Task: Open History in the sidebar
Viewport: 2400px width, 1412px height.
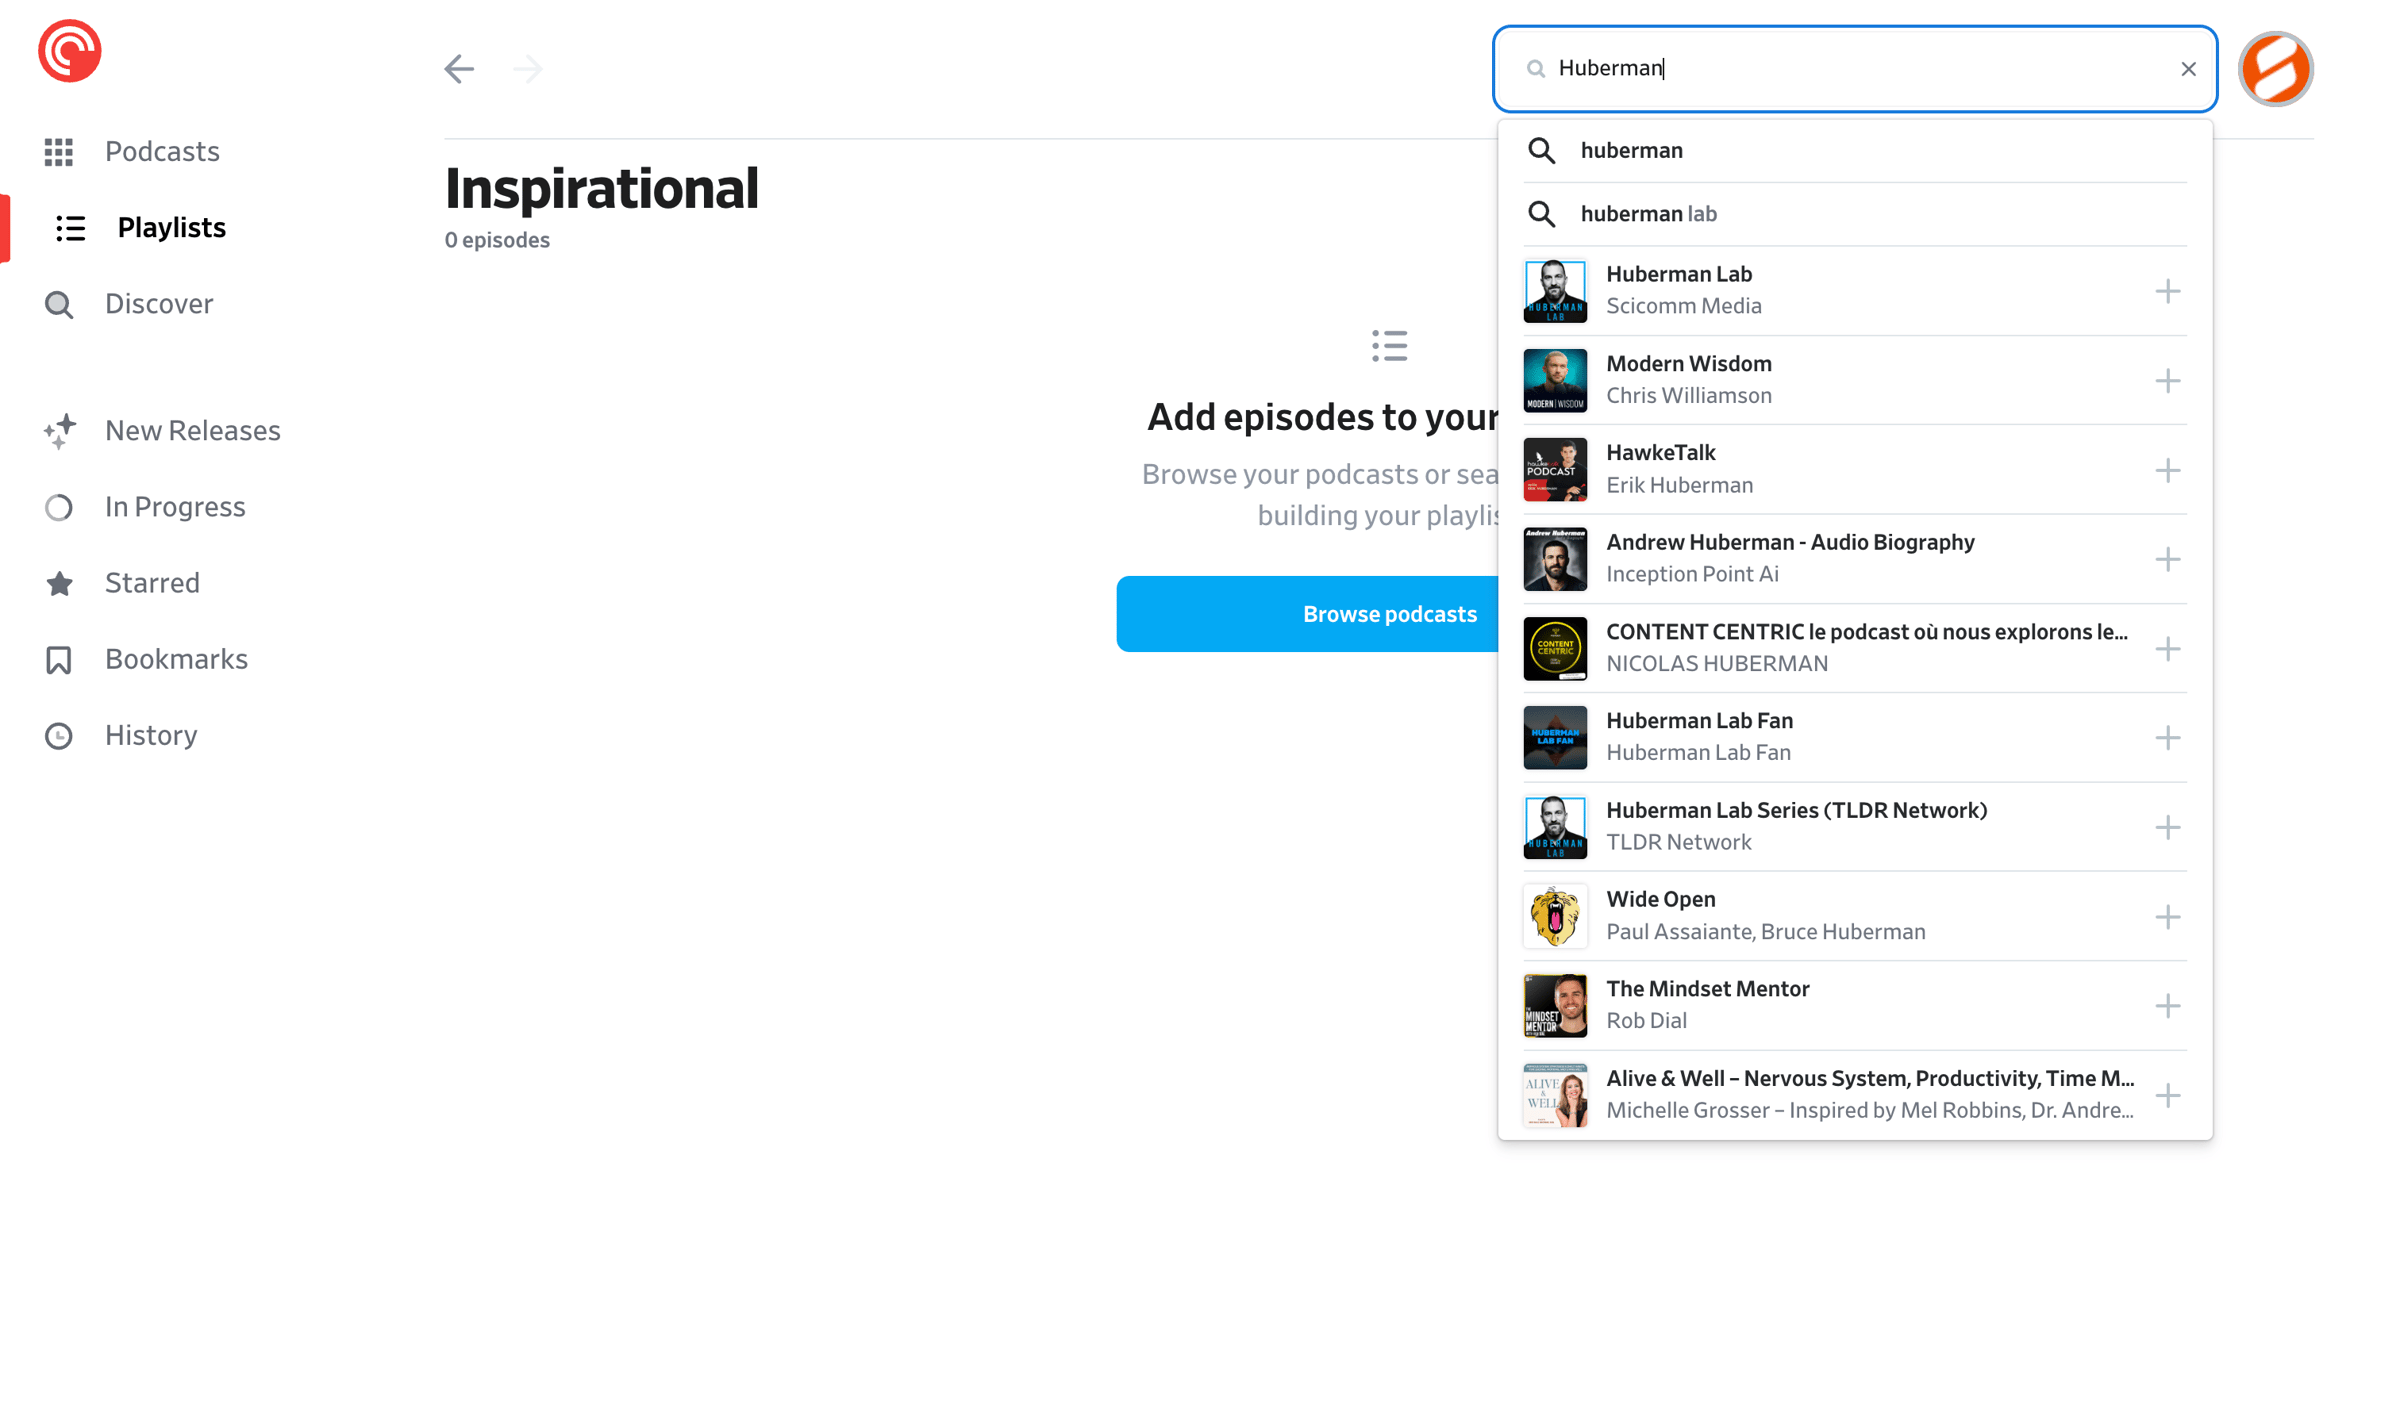Action: [151, 735]
